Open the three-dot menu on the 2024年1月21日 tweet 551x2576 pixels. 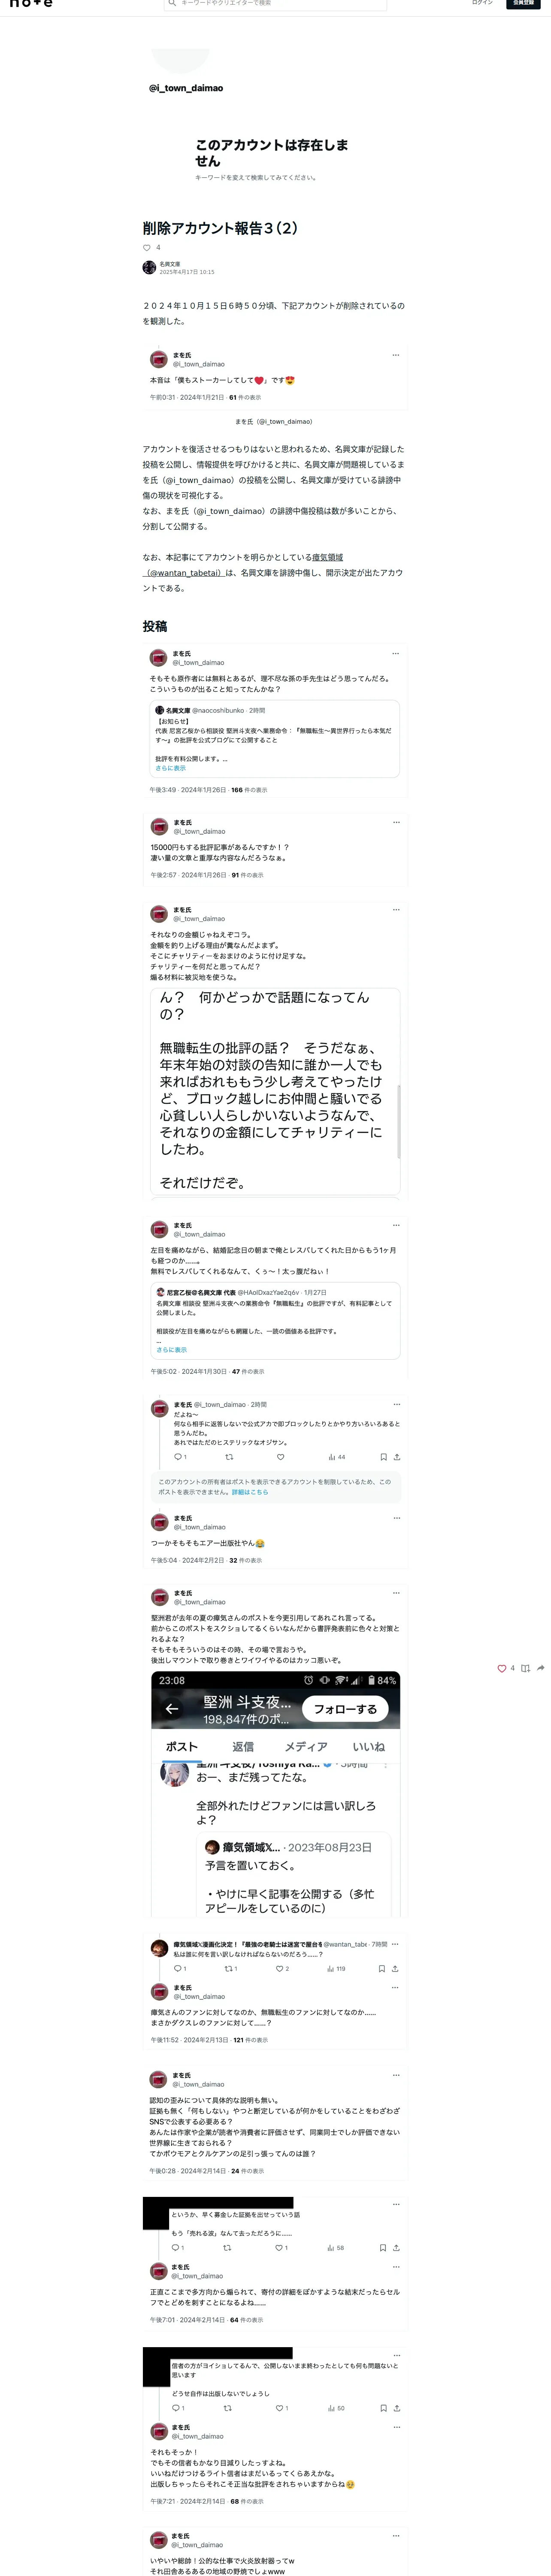396,355
